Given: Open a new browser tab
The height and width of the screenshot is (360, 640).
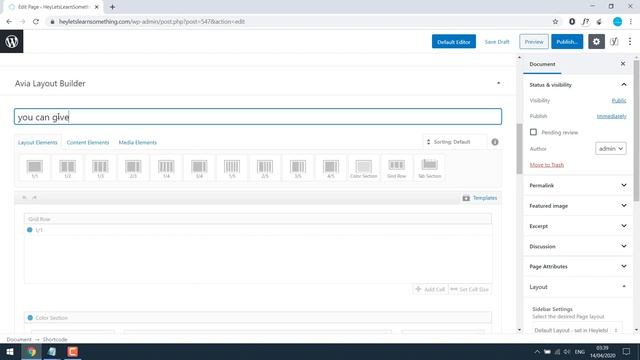Looking at the screenshot, I should point(112,7).
